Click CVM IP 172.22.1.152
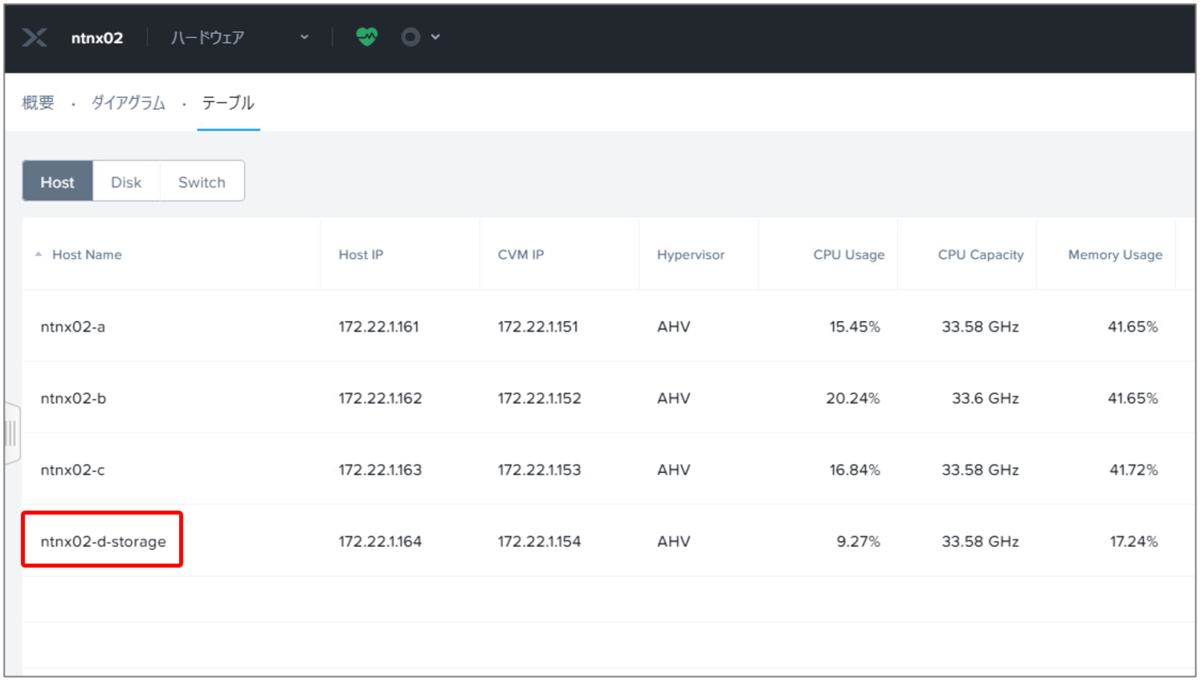Screen dimensions: 1200x680 point(539,398)
